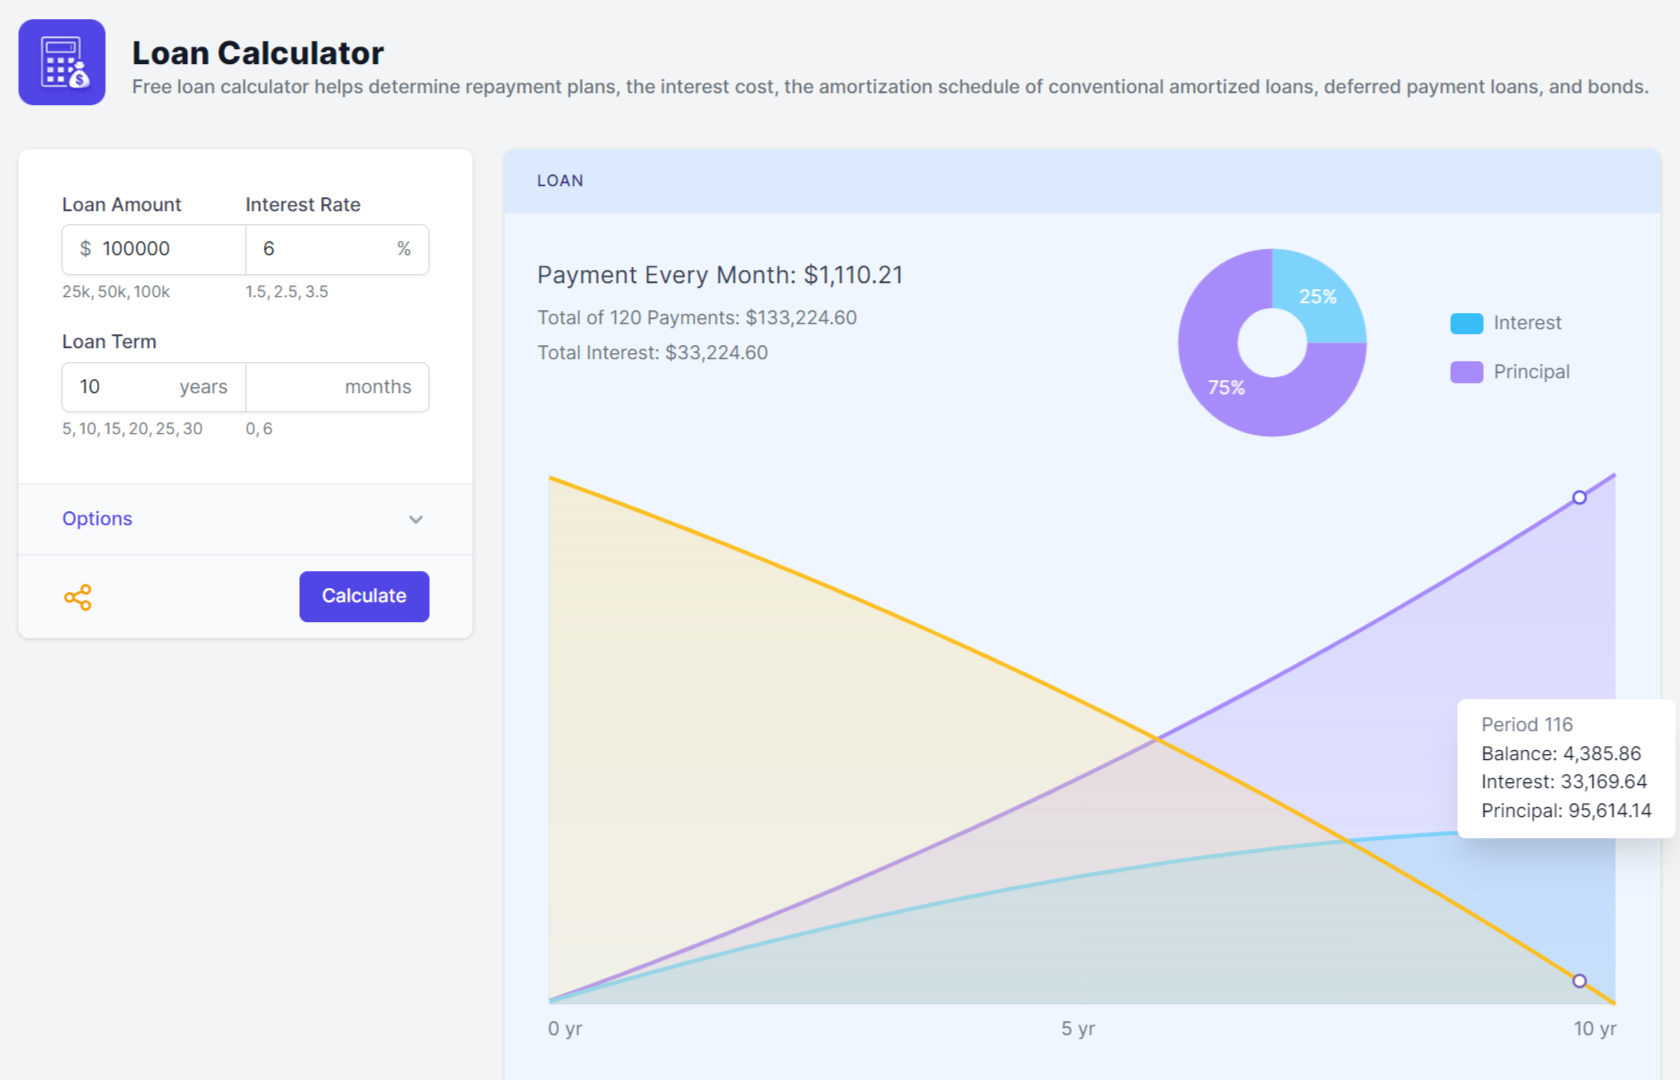
Task: Click the Principal legend label
Action: [x=1531, y=372]
